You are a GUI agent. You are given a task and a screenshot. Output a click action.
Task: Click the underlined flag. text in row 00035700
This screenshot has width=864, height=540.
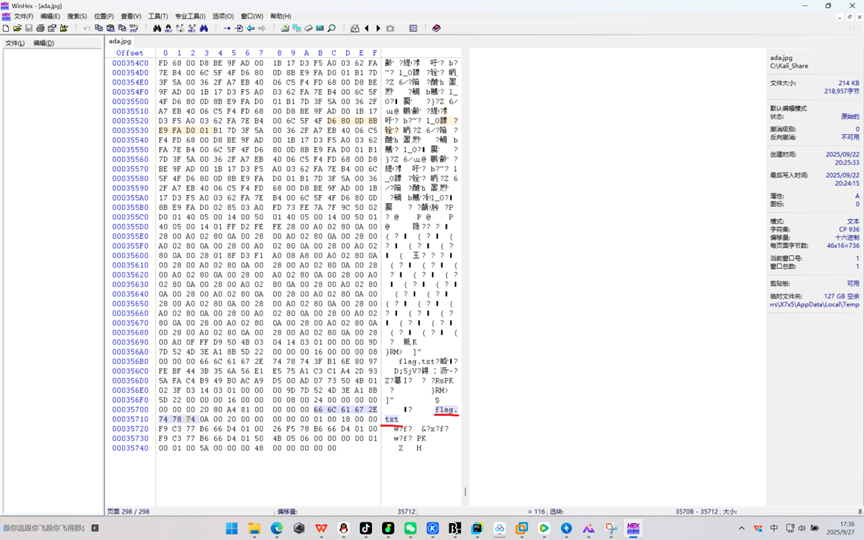pos(446,409)
